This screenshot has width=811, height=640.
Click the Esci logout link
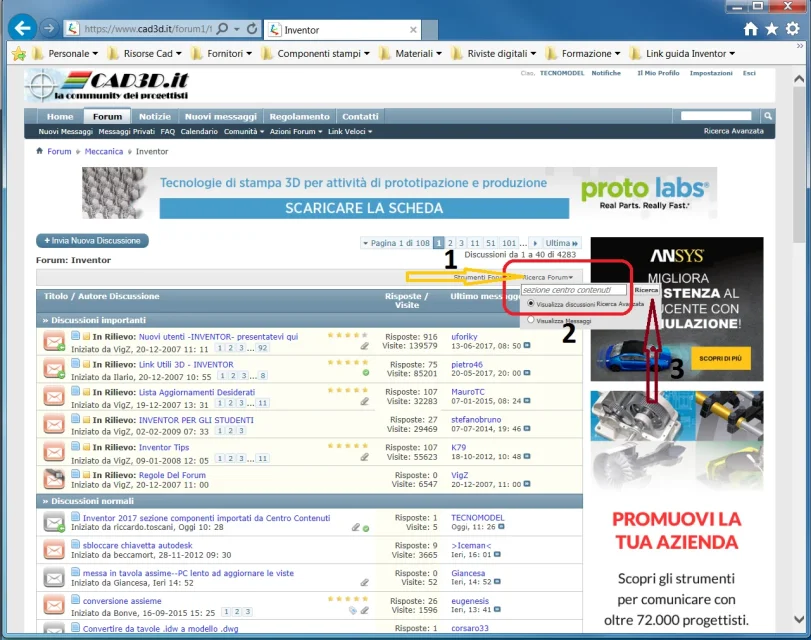click(749, 73)
